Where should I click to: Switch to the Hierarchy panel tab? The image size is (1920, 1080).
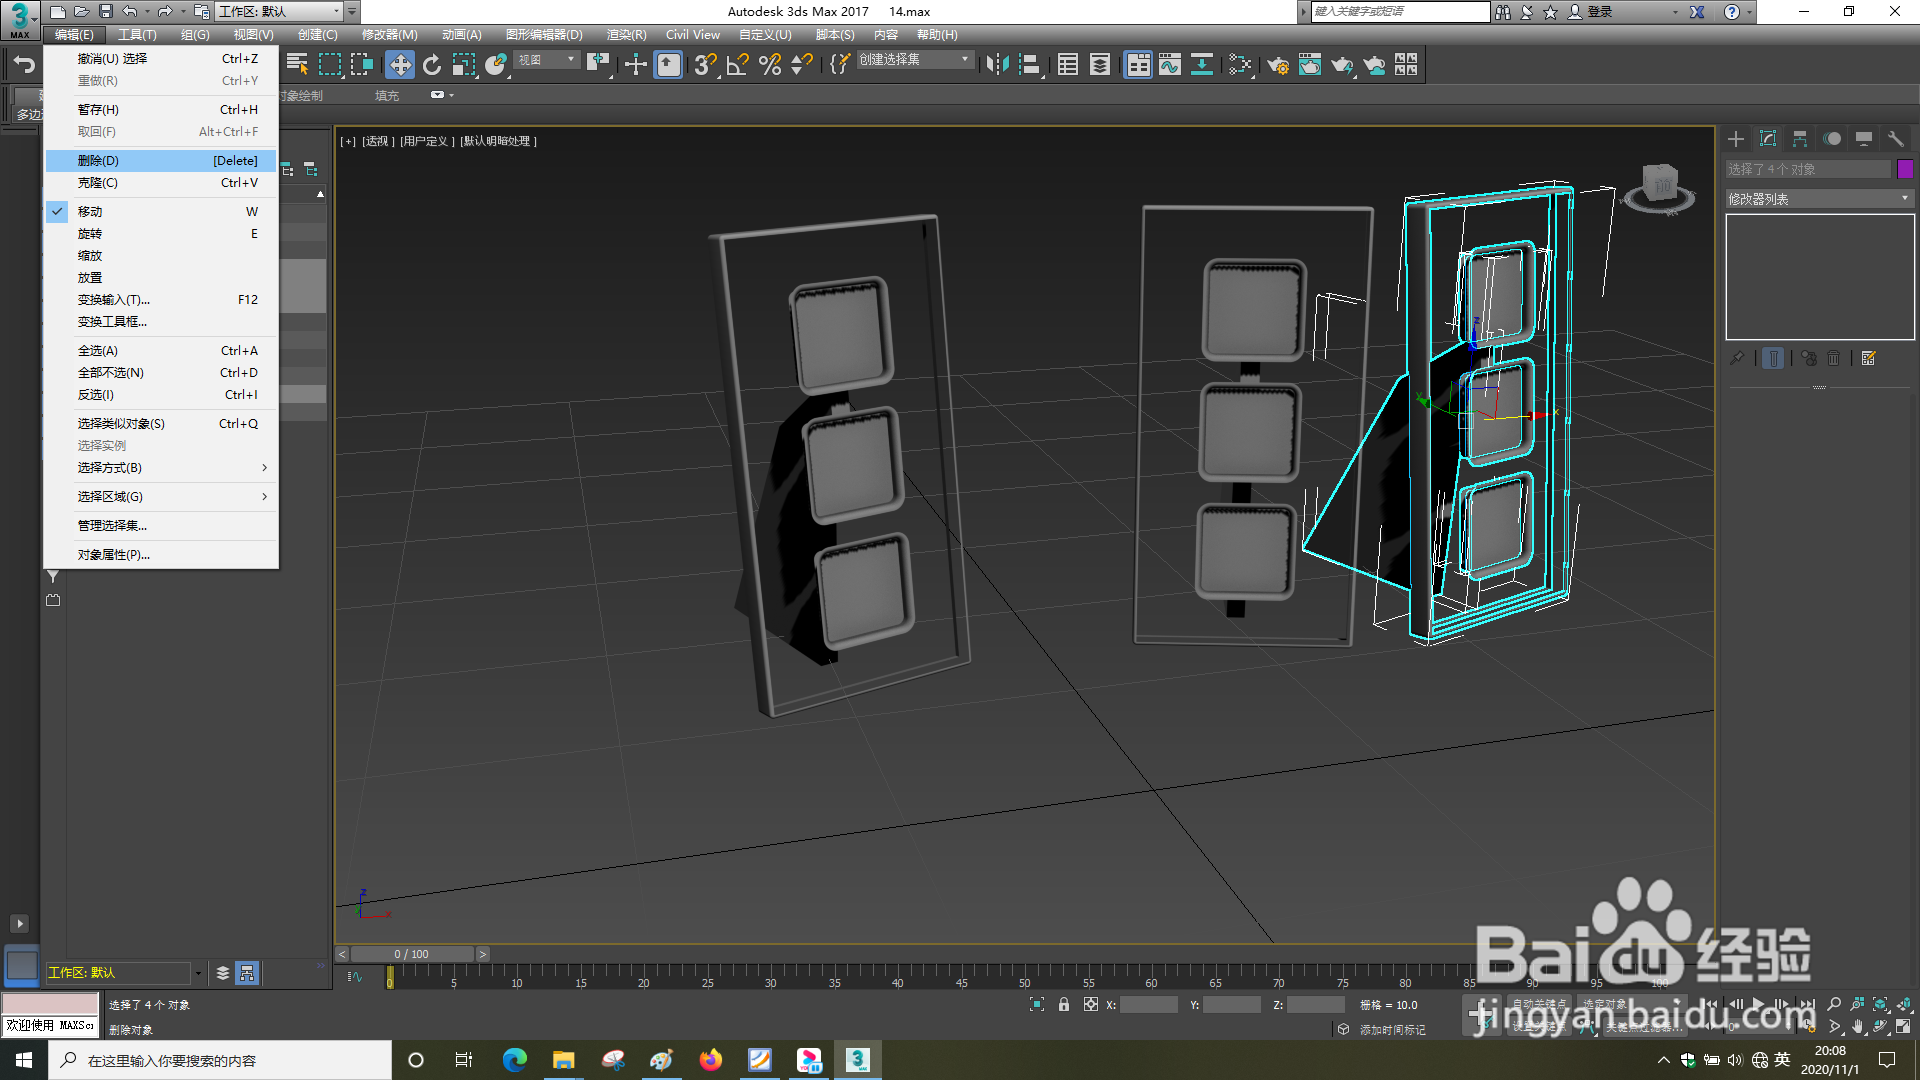(x=1800, y=139)
